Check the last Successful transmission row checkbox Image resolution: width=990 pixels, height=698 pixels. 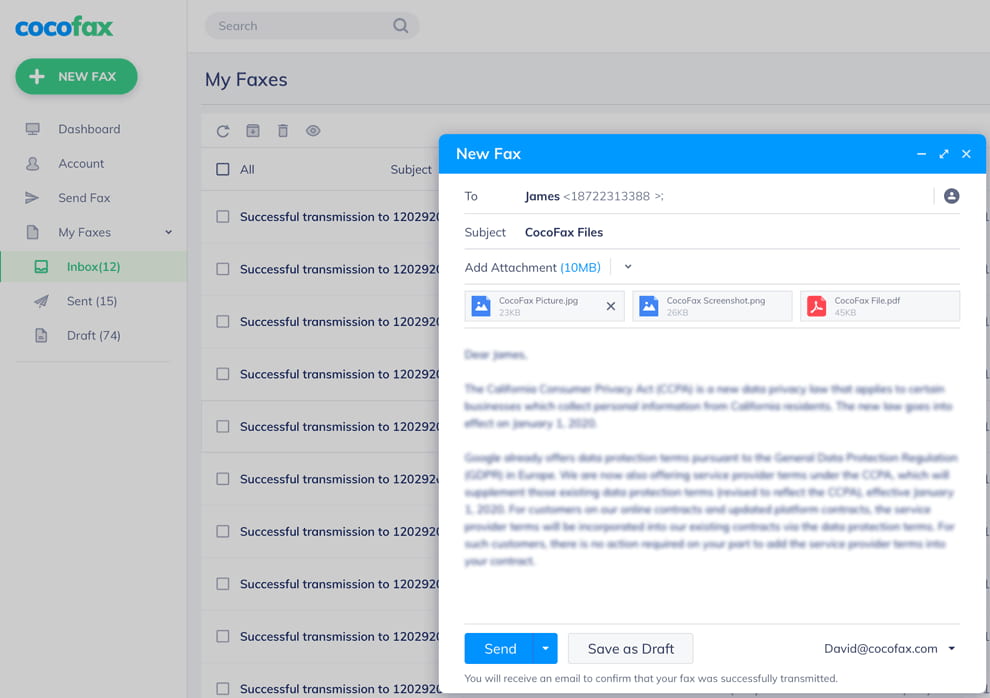[x=223, y=689]
